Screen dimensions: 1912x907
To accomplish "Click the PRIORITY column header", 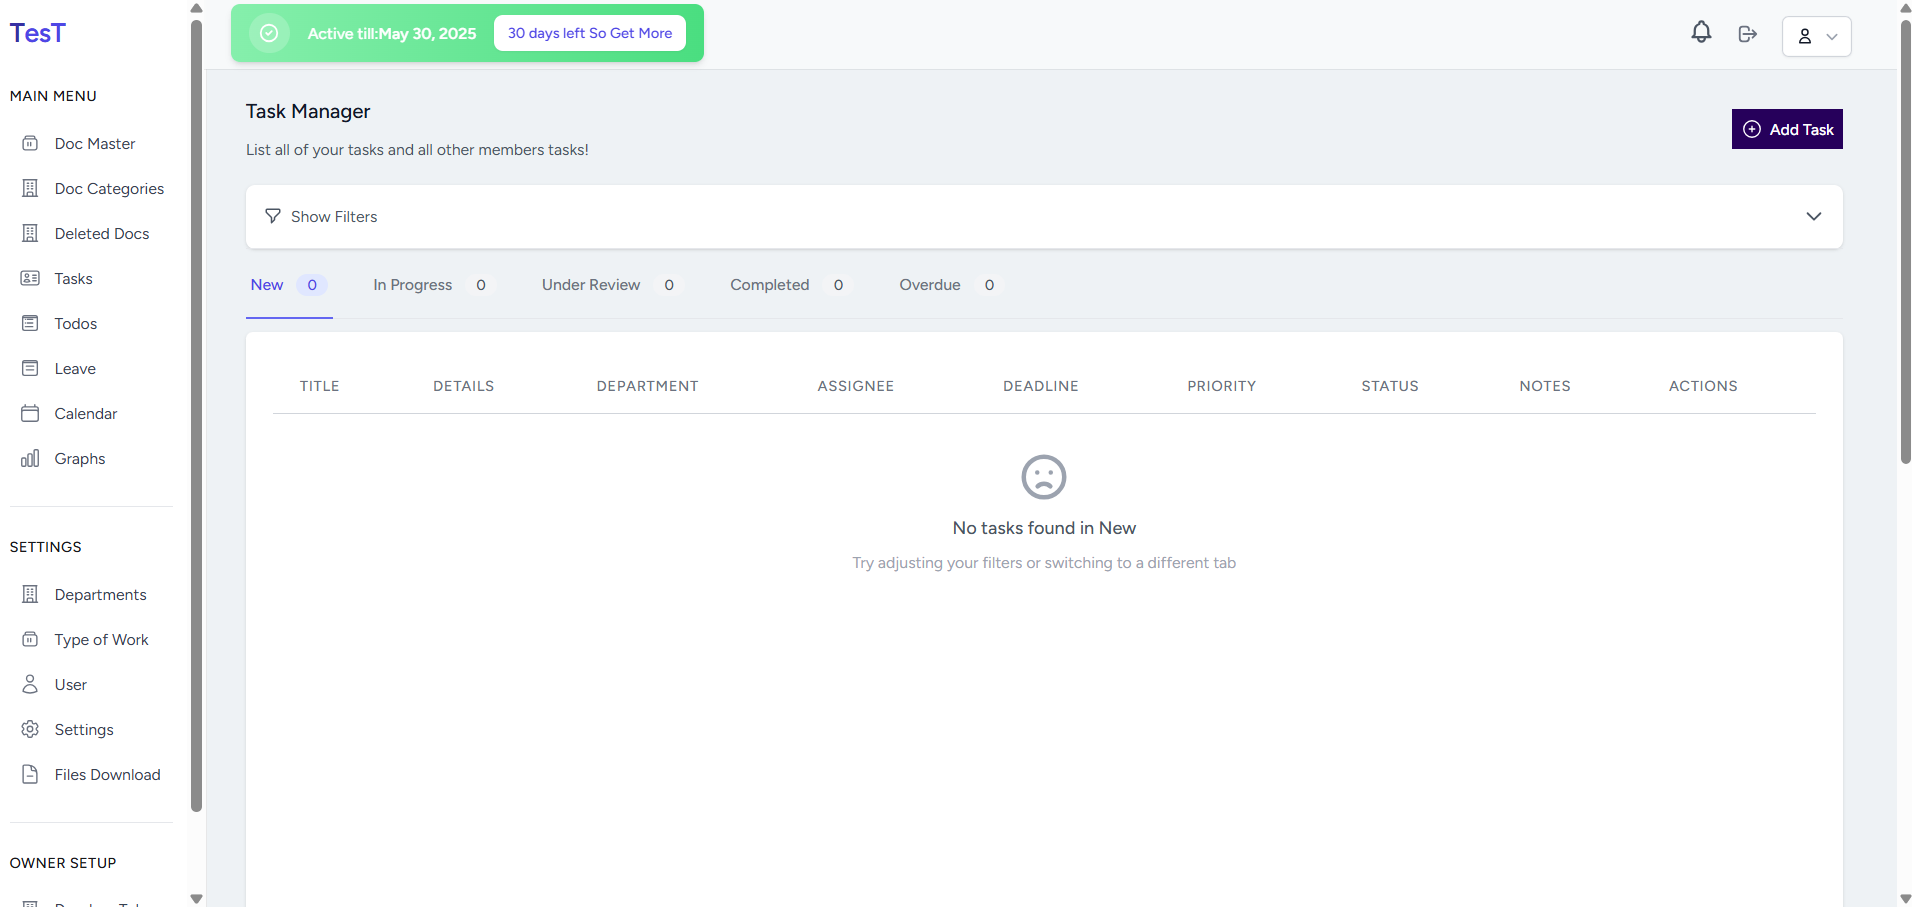I will (1222, 386).
